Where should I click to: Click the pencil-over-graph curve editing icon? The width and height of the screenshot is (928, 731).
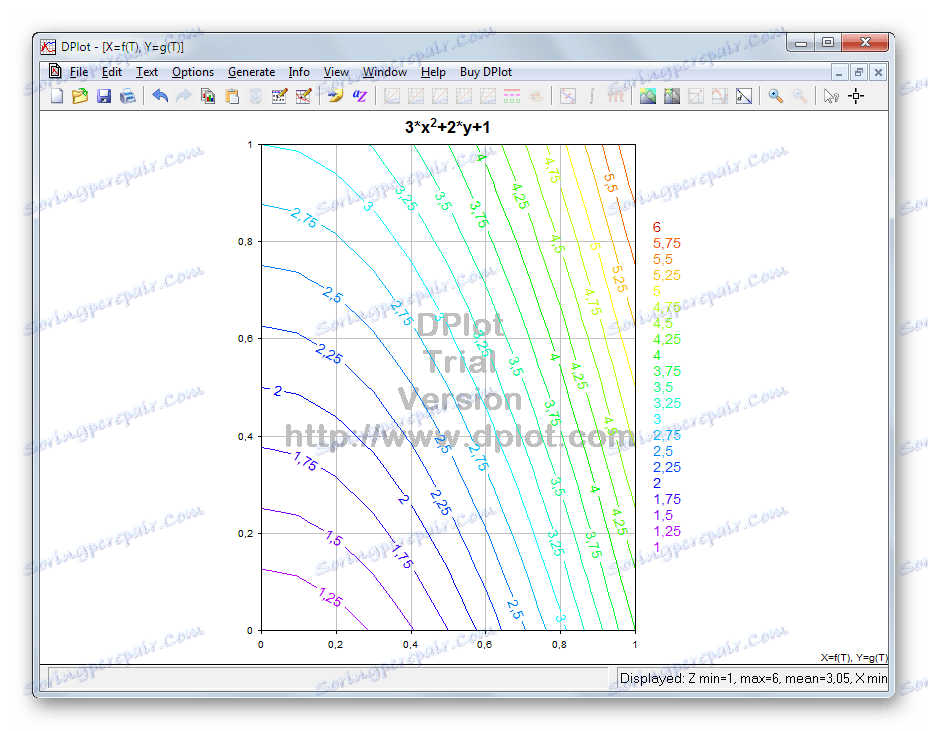[x=304, y=96]
